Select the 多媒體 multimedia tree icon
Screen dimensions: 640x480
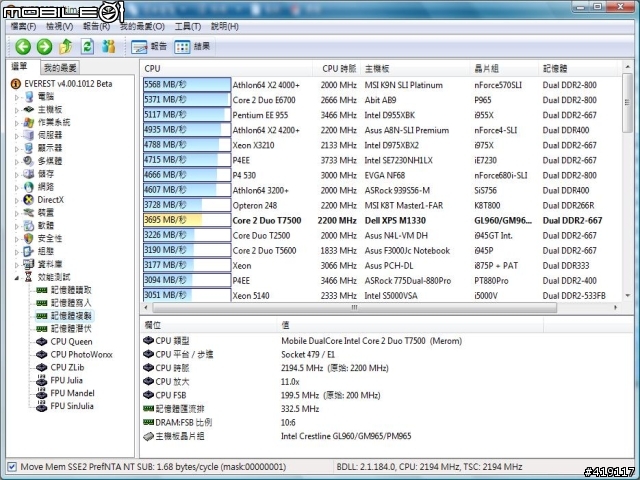point(29,161)
